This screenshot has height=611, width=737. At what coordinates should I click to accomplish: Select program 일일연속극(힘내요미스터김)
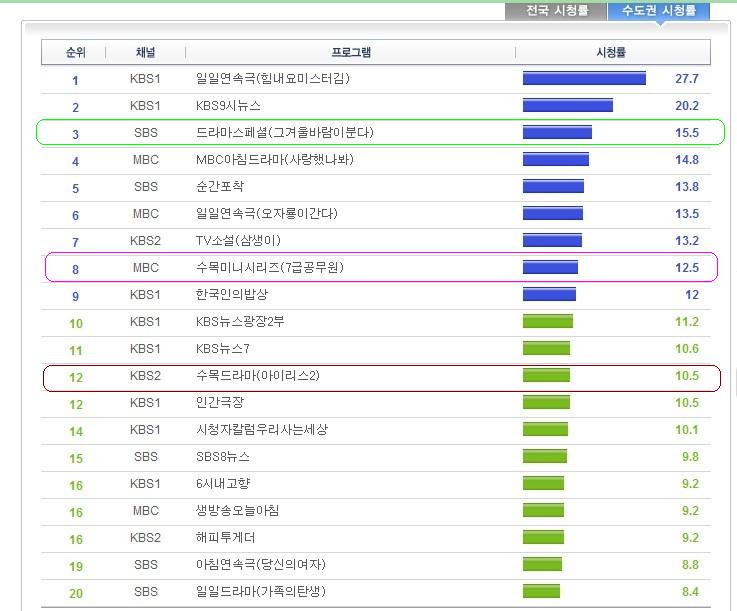tap(273, 78)
